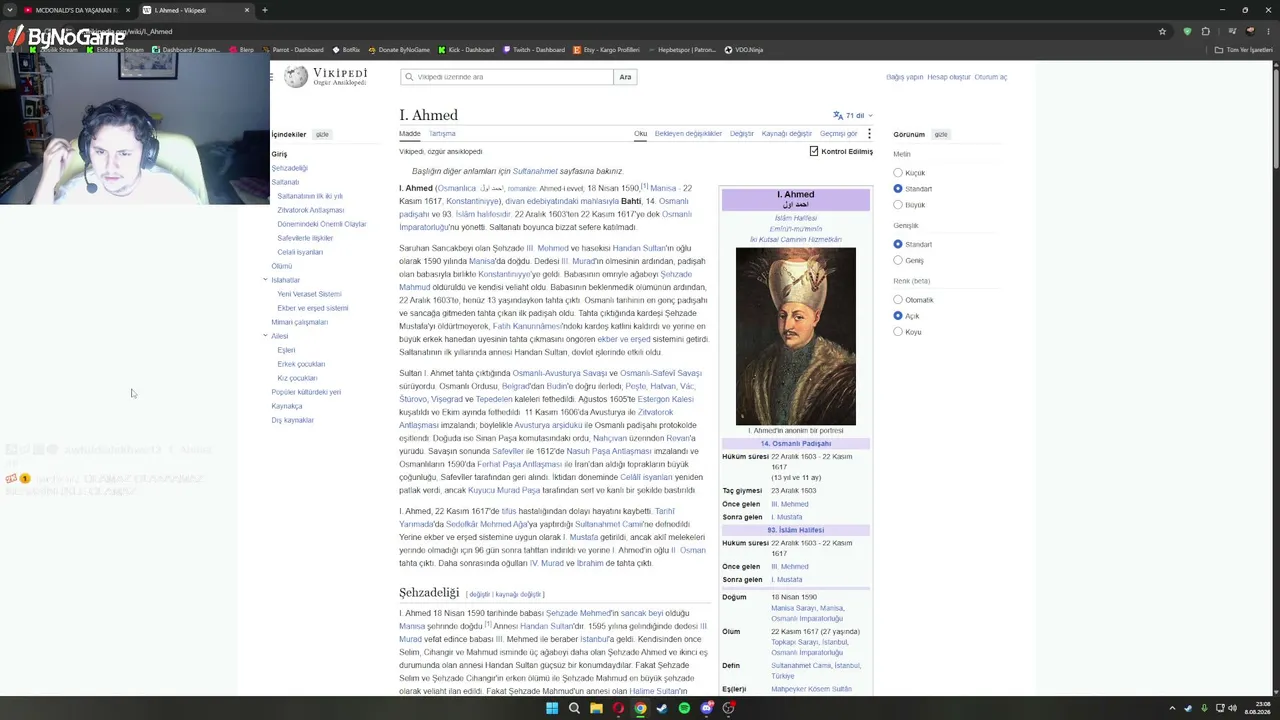Switch to the Madde tab
1280x720 pixels.
[410, 134]
